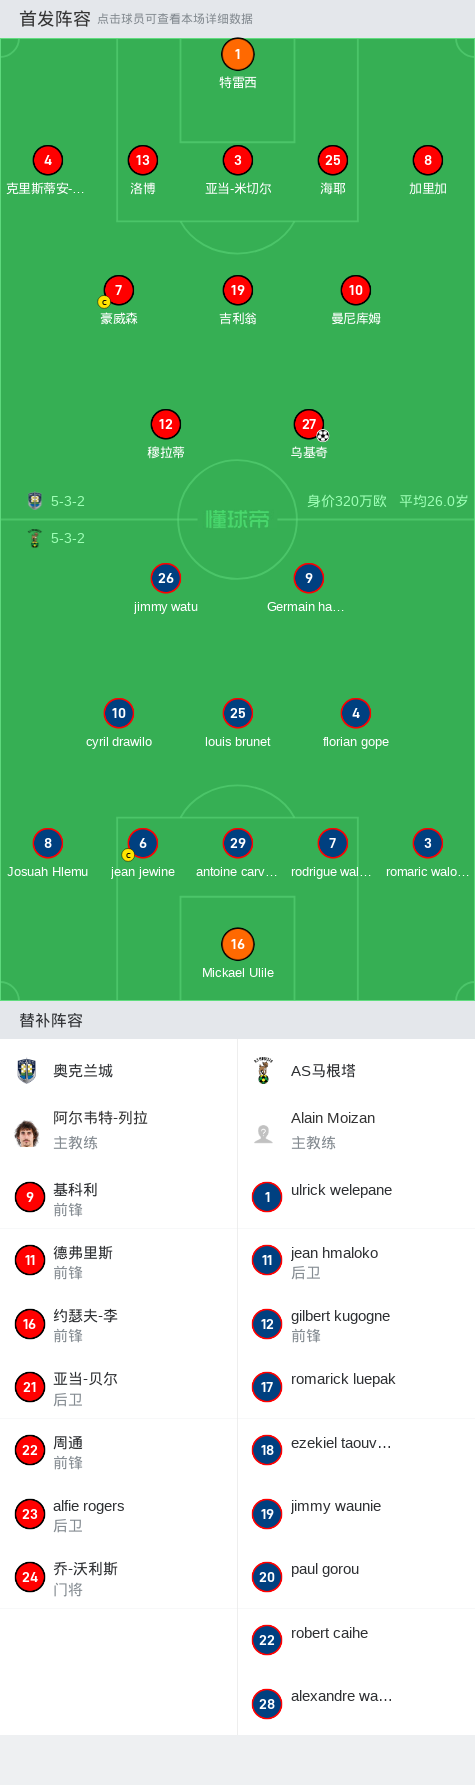
Task: Tap the 替补阵容 section header
Action: click(x=51, y=1020)
